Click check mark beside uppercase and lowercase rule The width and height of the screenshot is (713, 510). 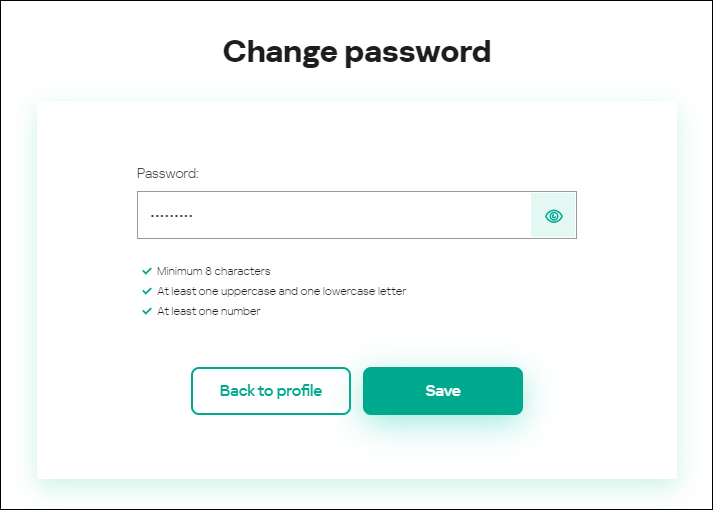pyautogui.click(x=147, y=291)
